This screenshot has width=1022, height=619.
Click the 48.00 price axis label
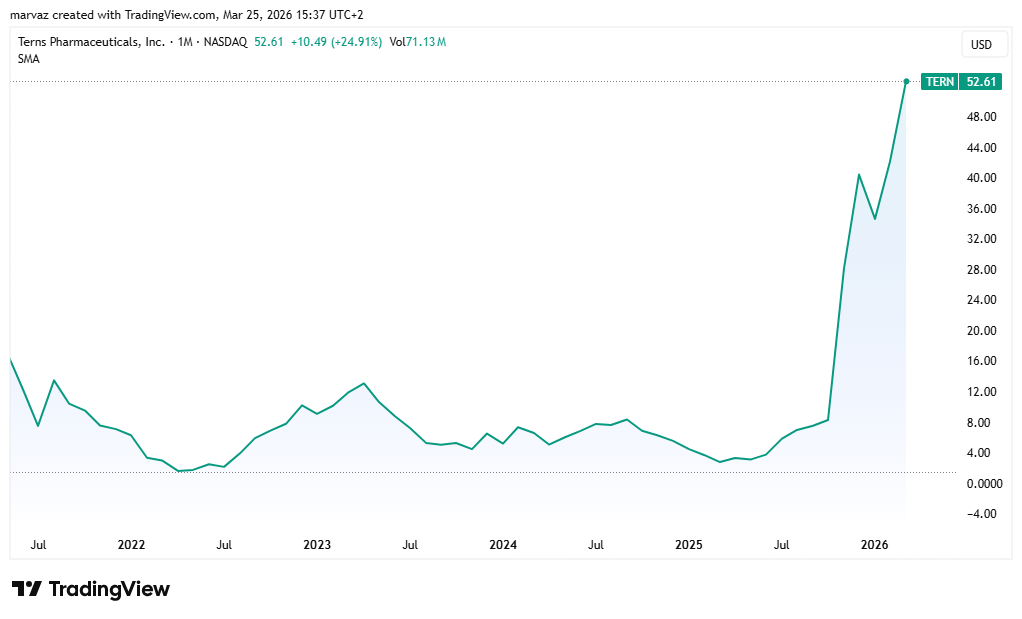coord(982,117)
